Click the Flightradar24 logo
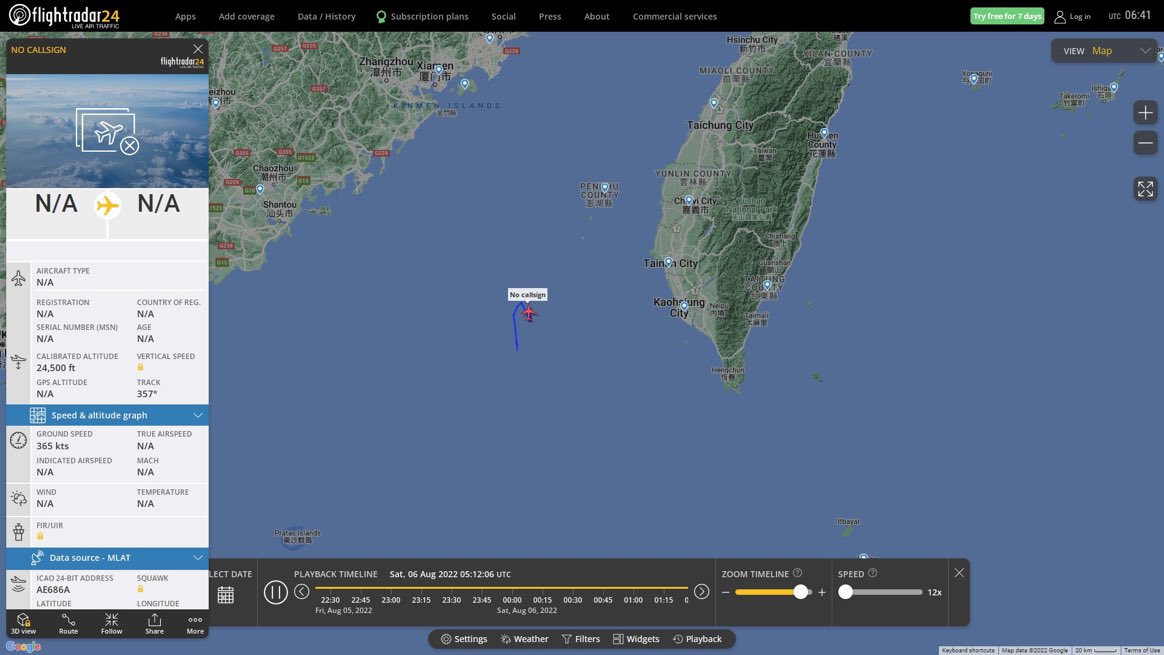The image size is (1164, 655). coord(64,16)
